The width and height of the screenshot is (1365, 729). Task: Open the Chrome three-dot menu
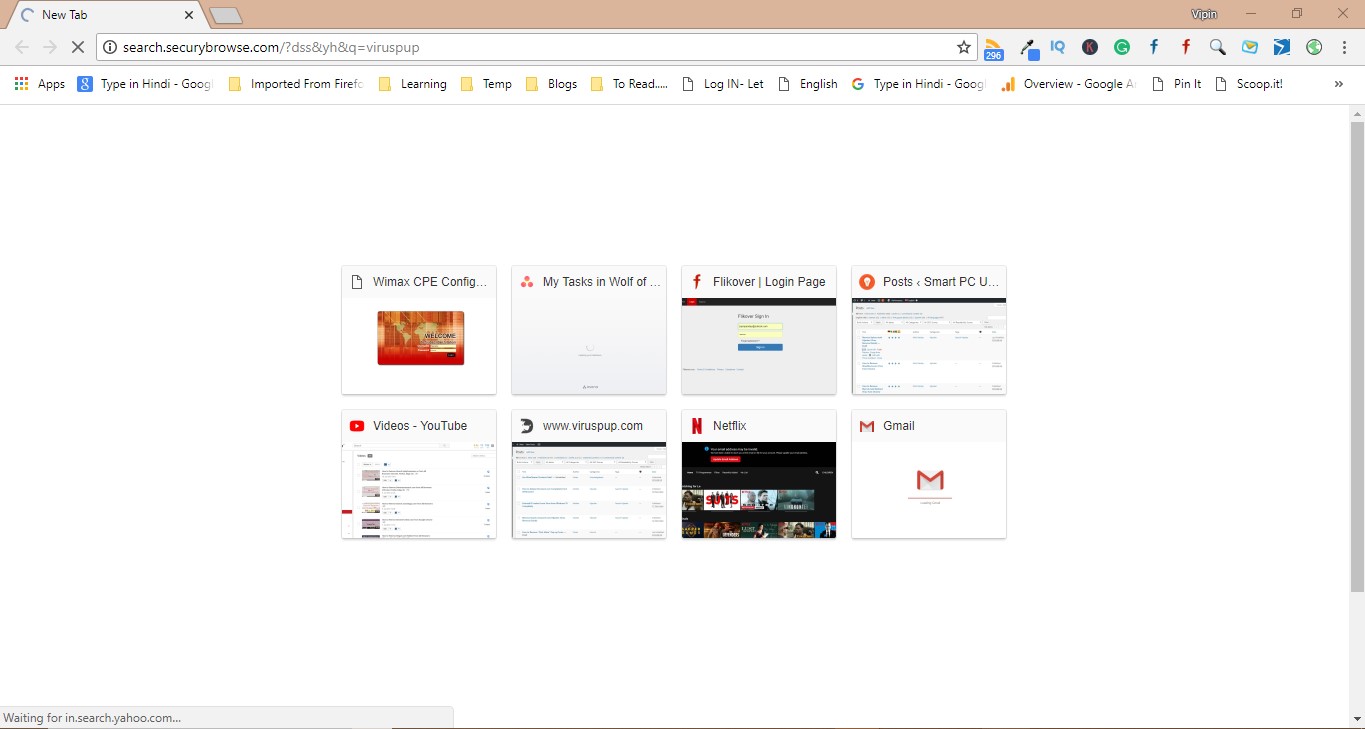(x=1345, y=47)
